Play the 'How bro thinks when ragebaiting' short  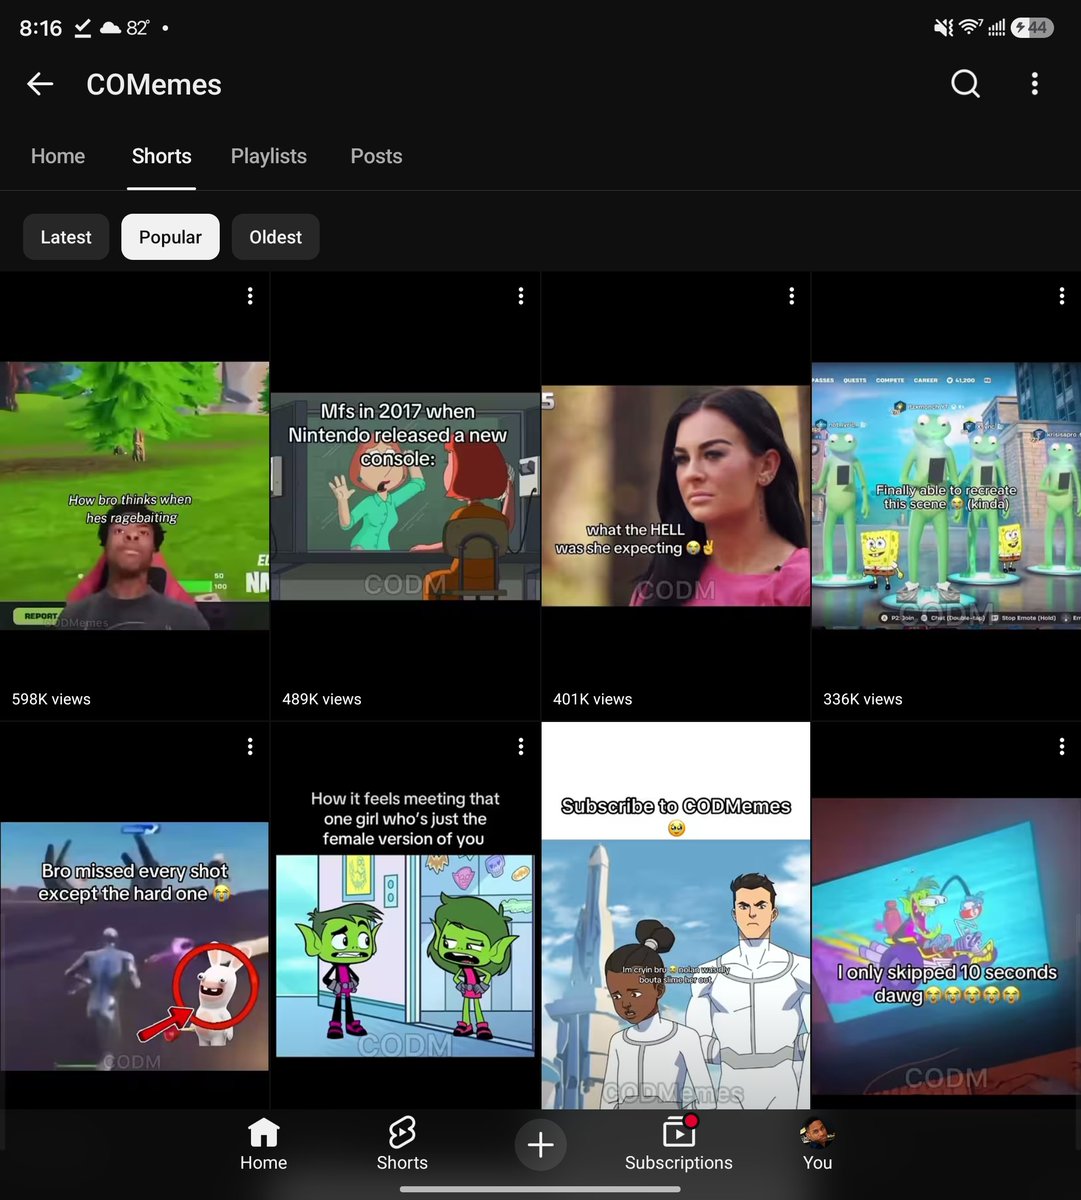(x=134, y=496)
